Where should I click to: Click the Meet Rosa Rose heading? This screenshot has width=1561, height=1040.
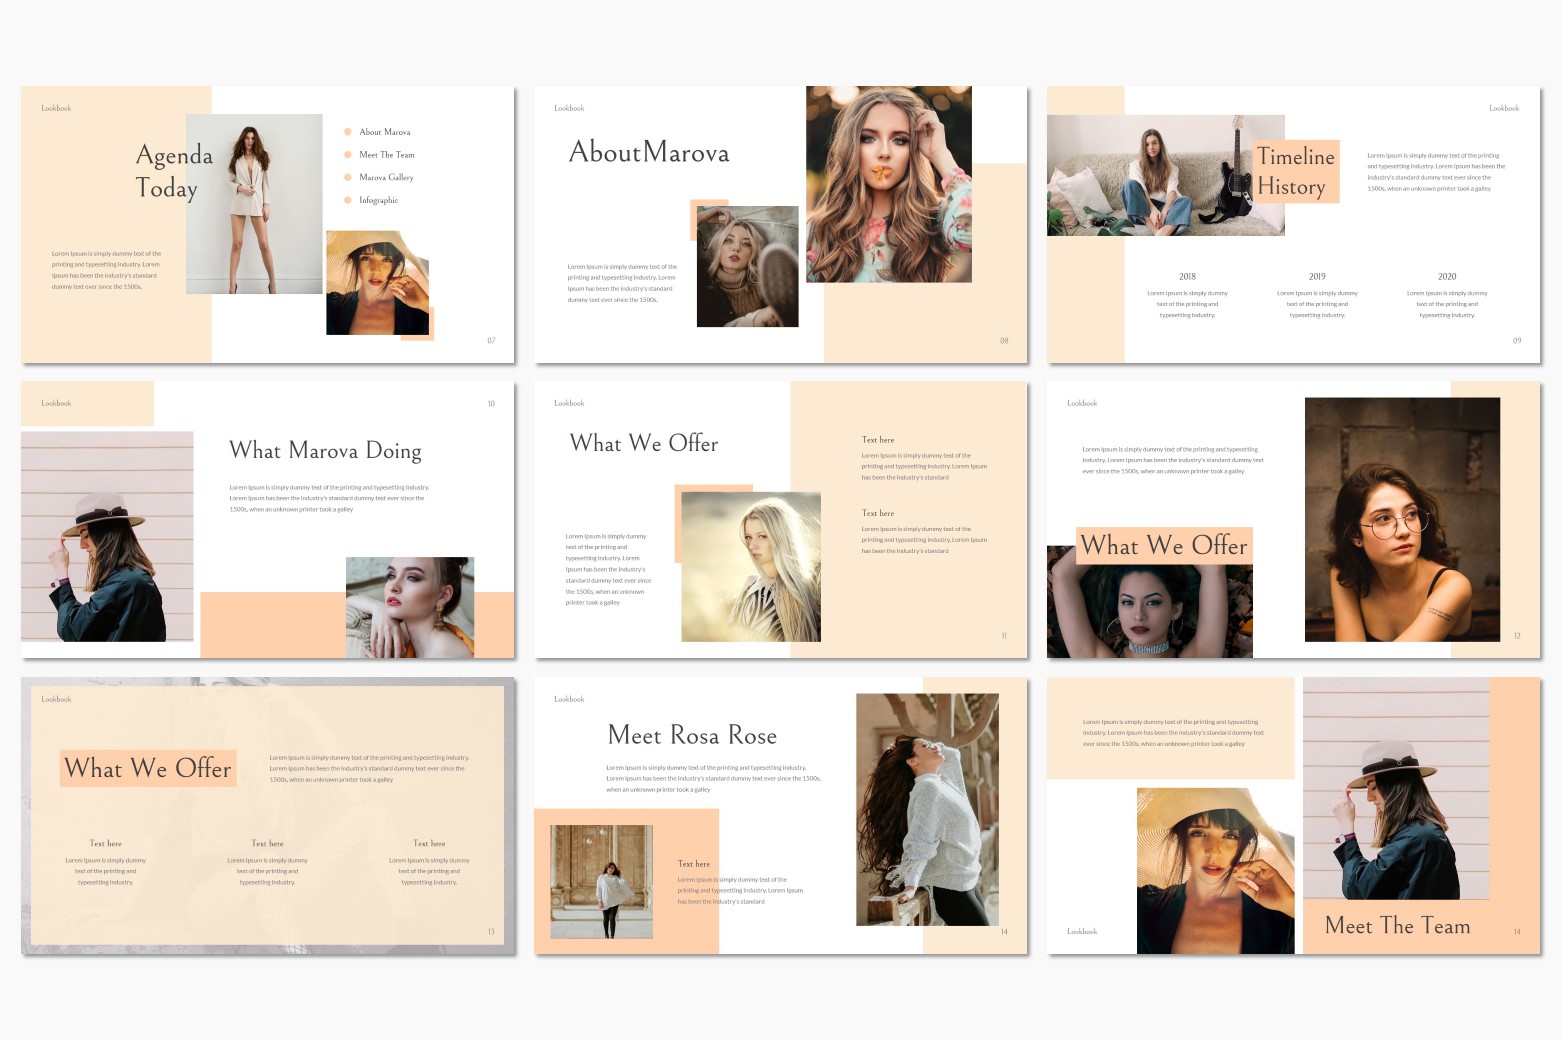692,736
